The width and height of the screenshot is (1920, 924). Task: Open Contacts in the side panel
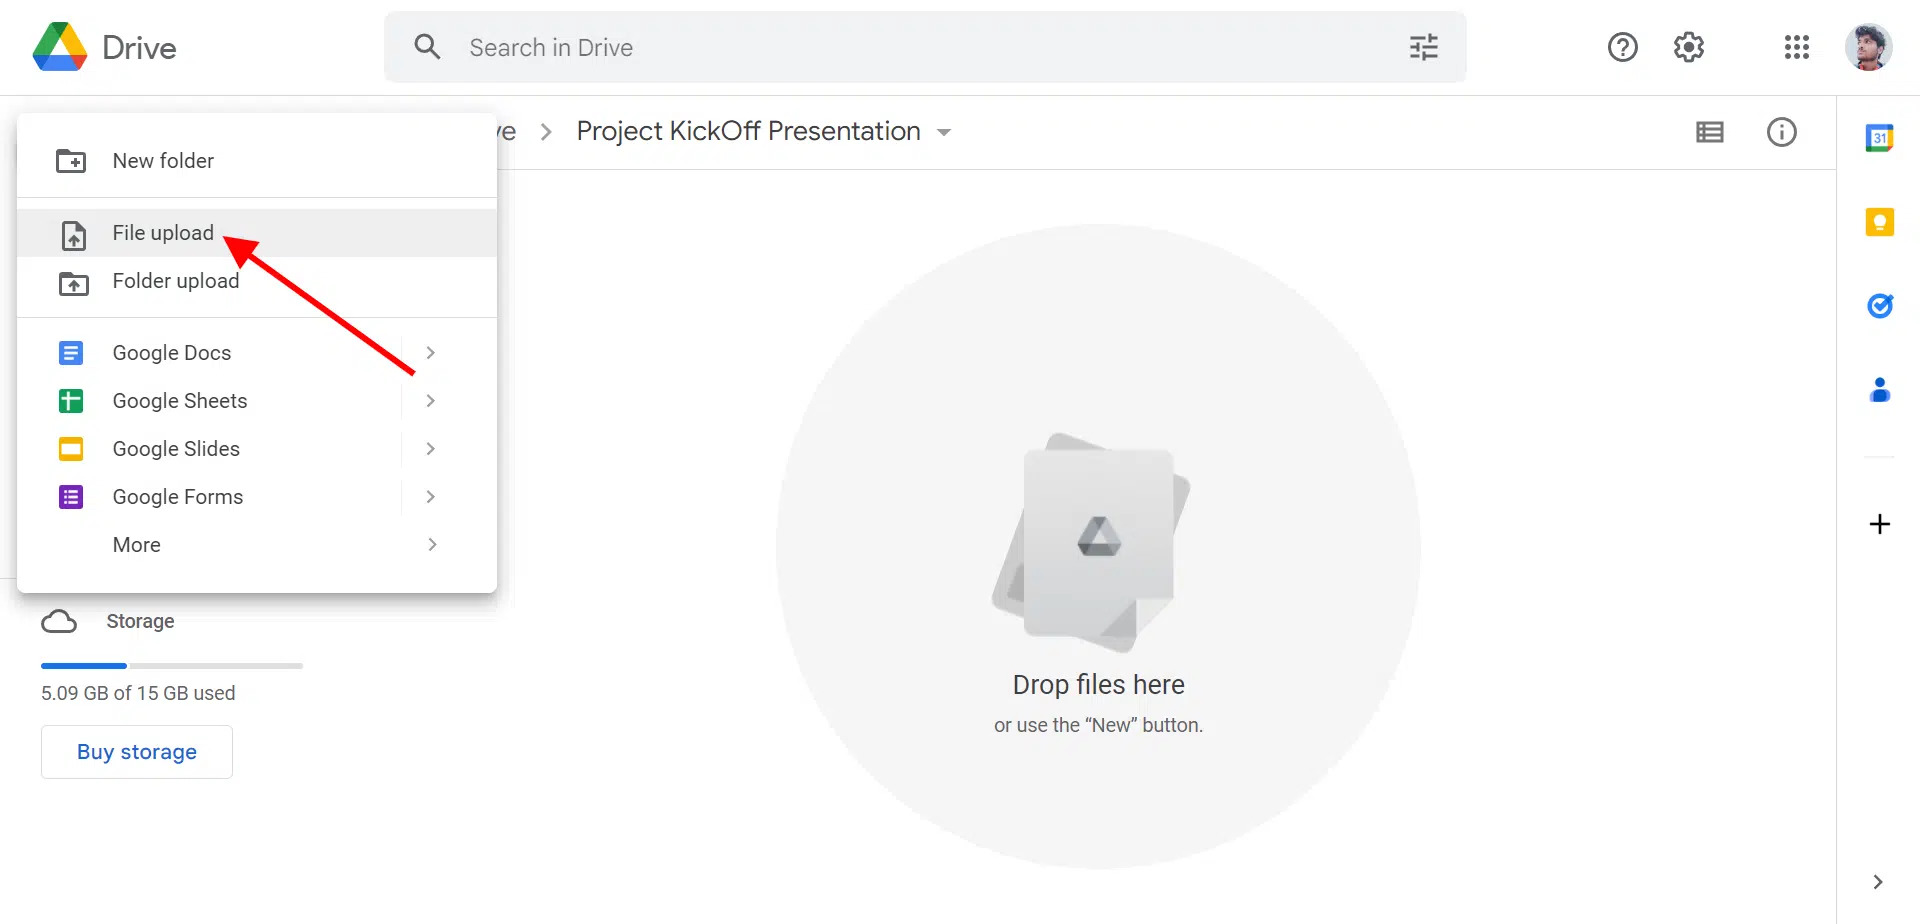(x=1879, y=390)
